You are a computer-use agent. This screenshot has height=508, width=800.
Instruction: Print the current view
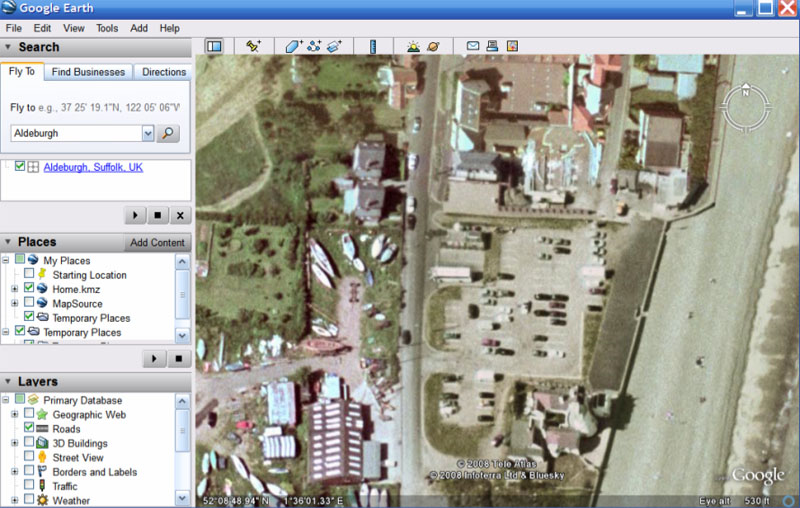coord(492,46)
